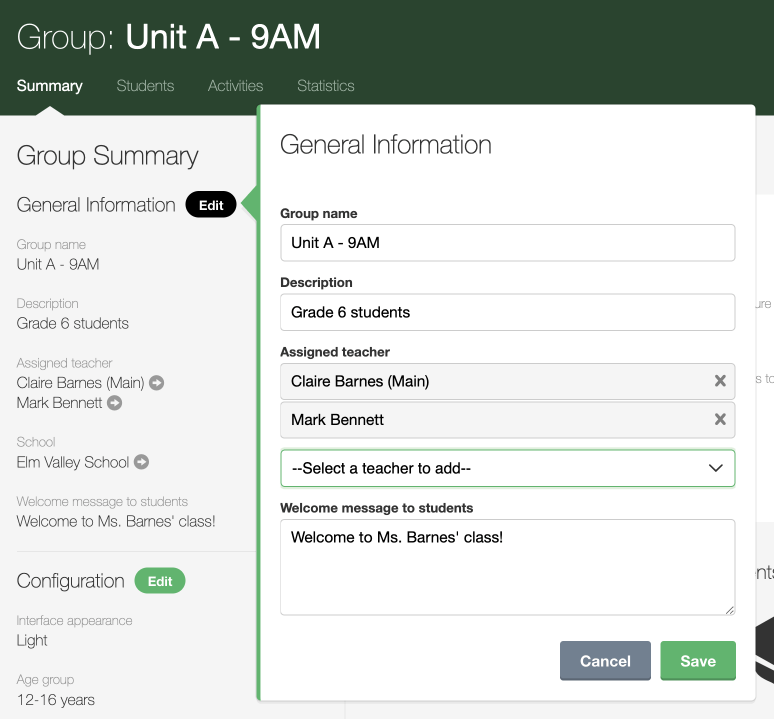Switch to the Students tab
The width and height of the screenshot is (774, 719).
(x=145, y=86)
